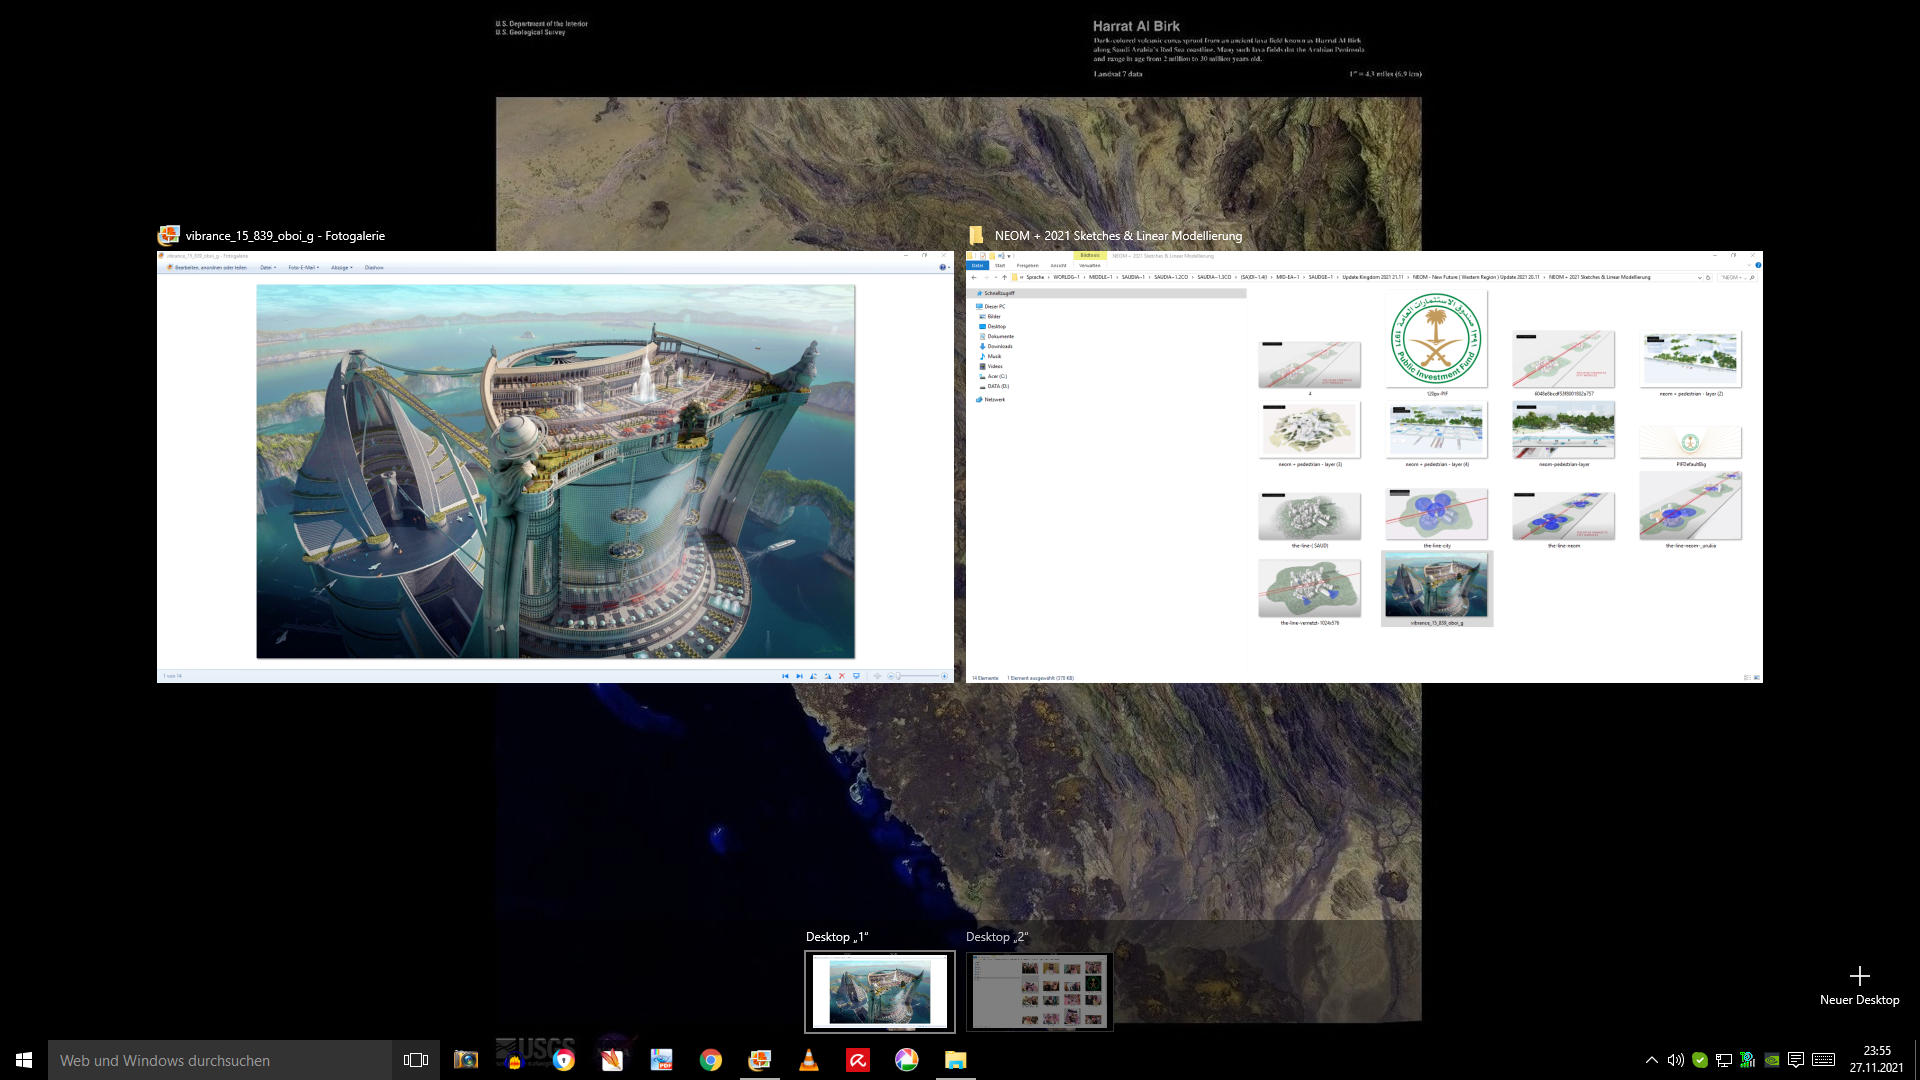The width and height of the screenshot is (1920, 1080).
Task: Open the touch keyboard from the tray
Action: click(x=1823, y=1060)
